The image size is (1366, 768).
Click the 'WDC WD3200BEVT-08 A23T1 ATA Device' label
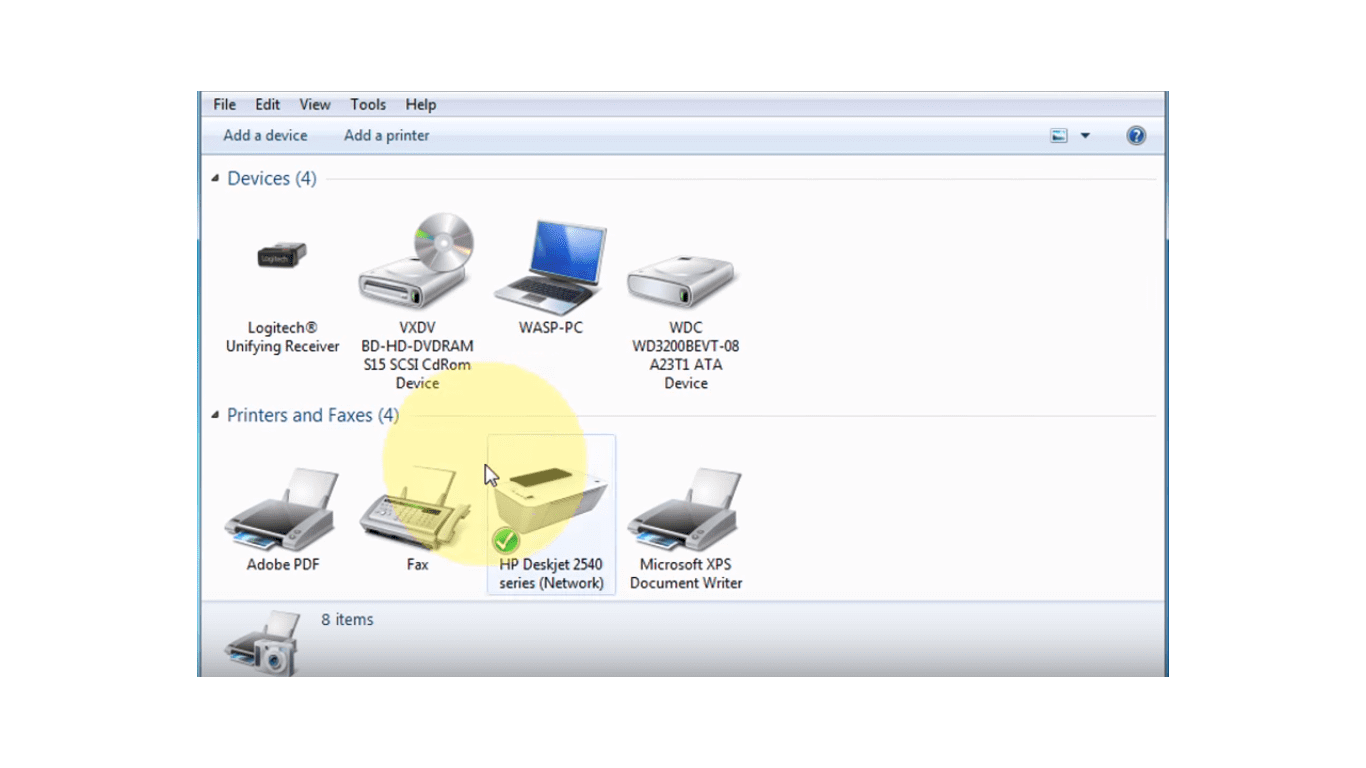pos(686,355)
